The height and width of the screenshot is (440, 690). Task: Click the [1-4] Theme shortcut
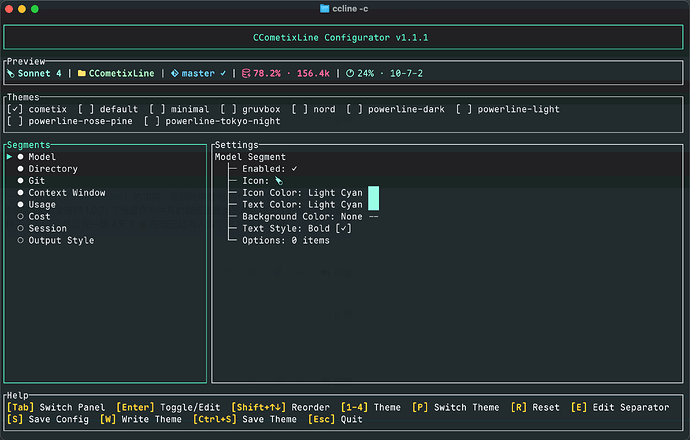tap(371, 407)
